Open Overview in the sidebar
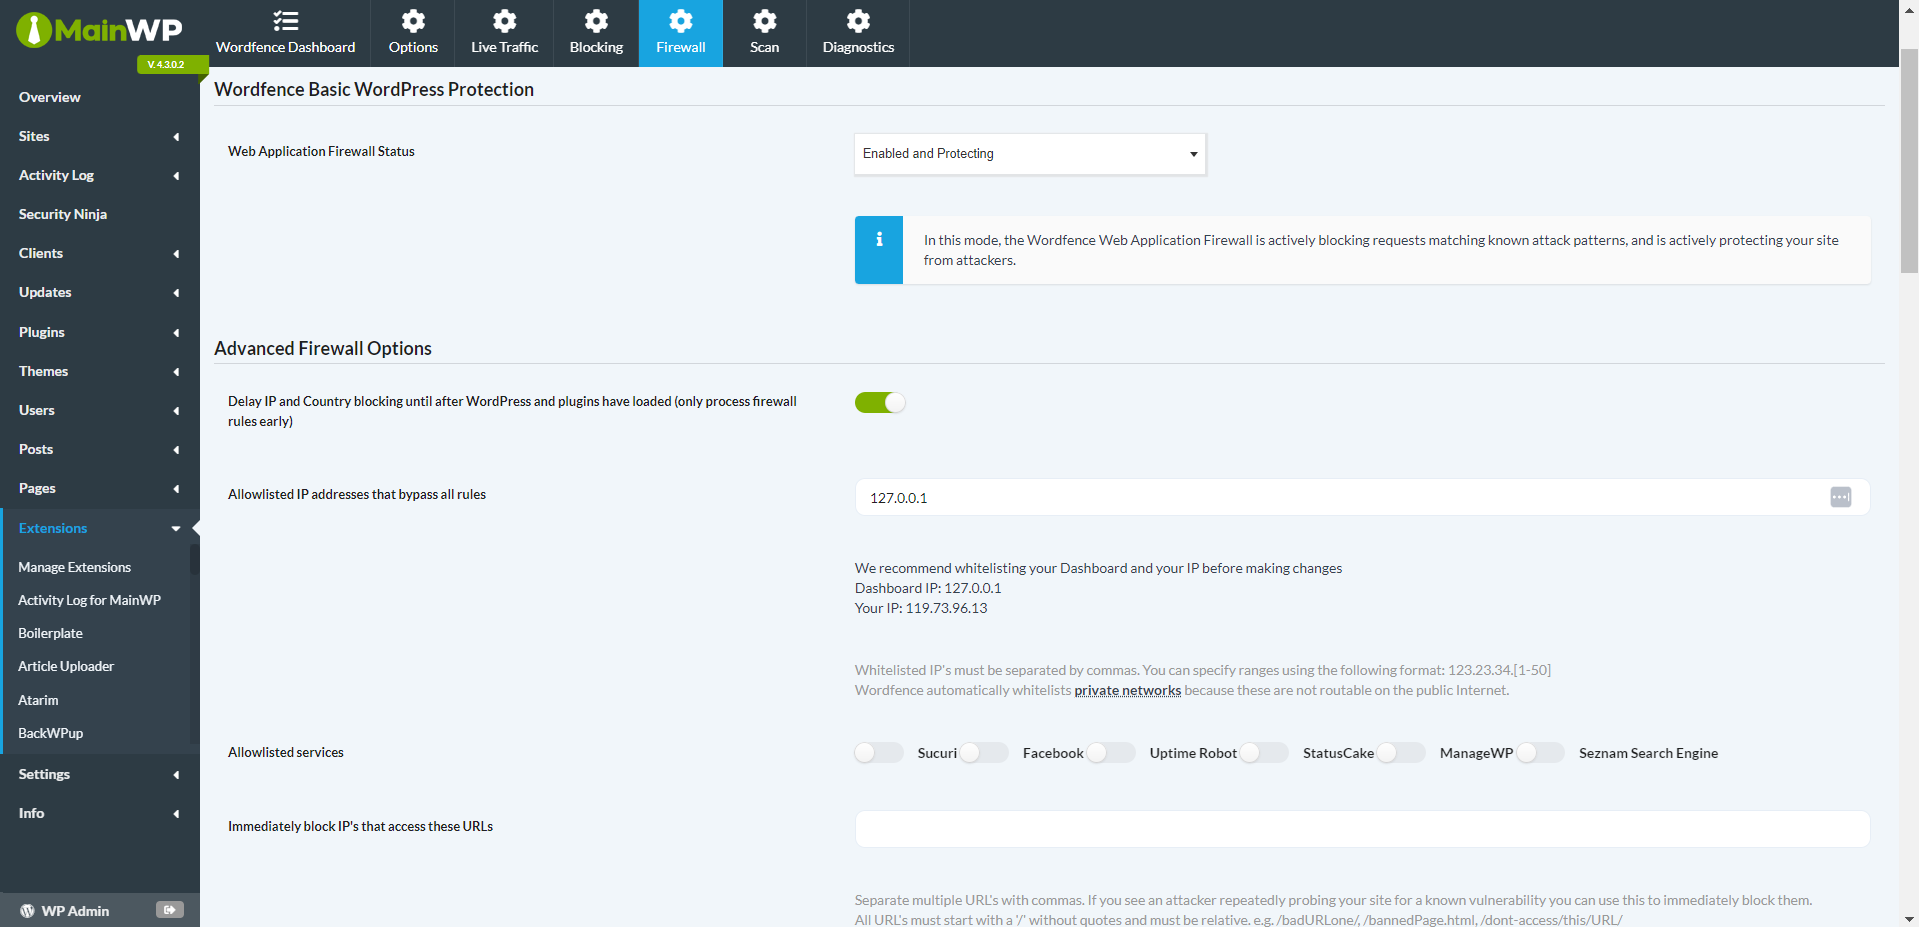The height and width of the screenshot is (927, 1919). [50, 97]
